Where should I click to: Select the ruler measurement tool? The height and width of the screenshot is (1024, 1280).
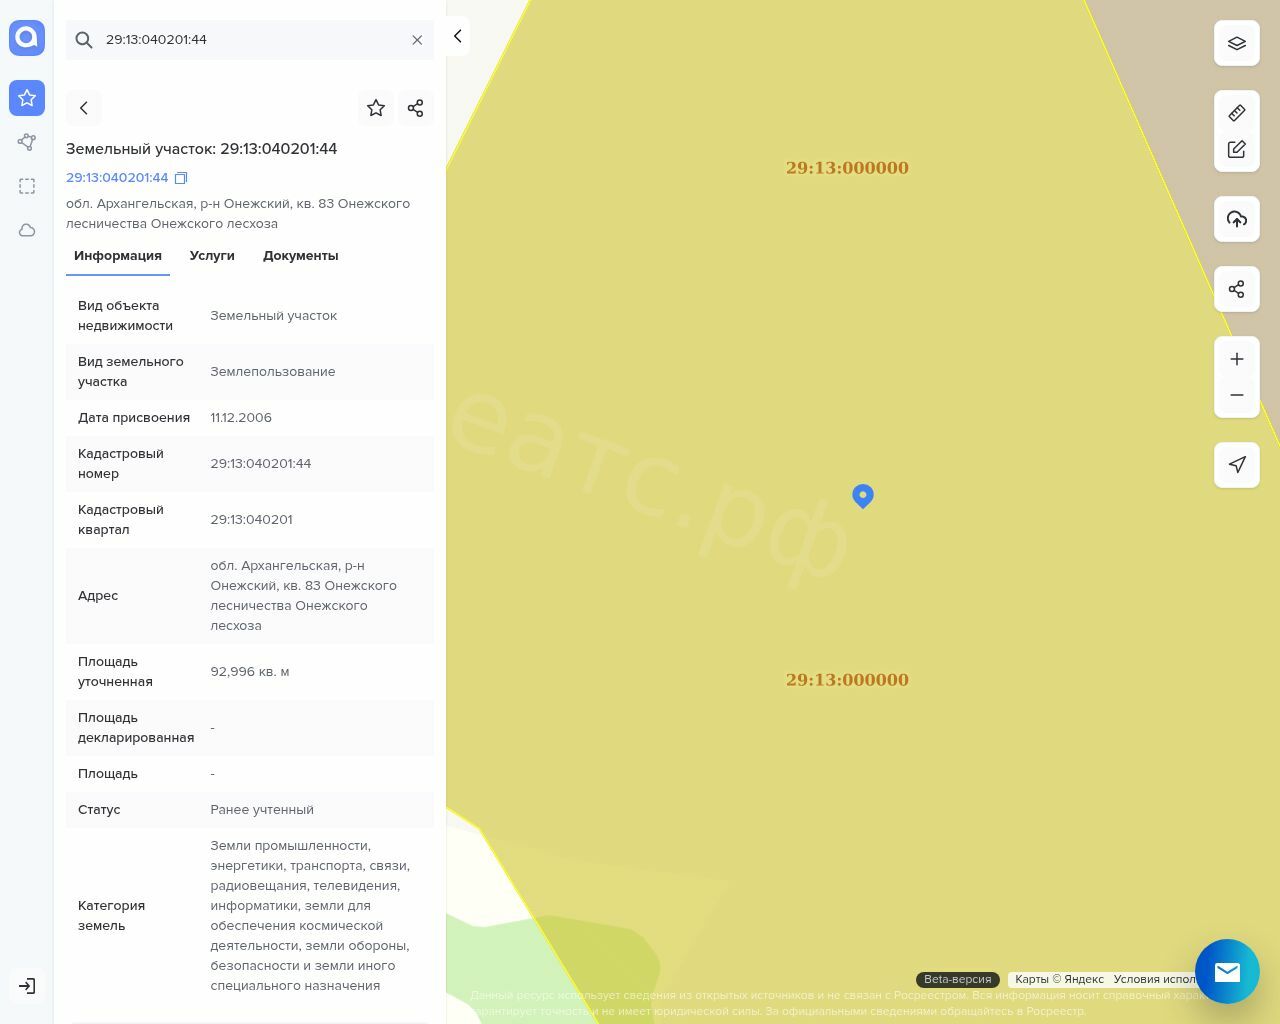tap(1236, 113)
